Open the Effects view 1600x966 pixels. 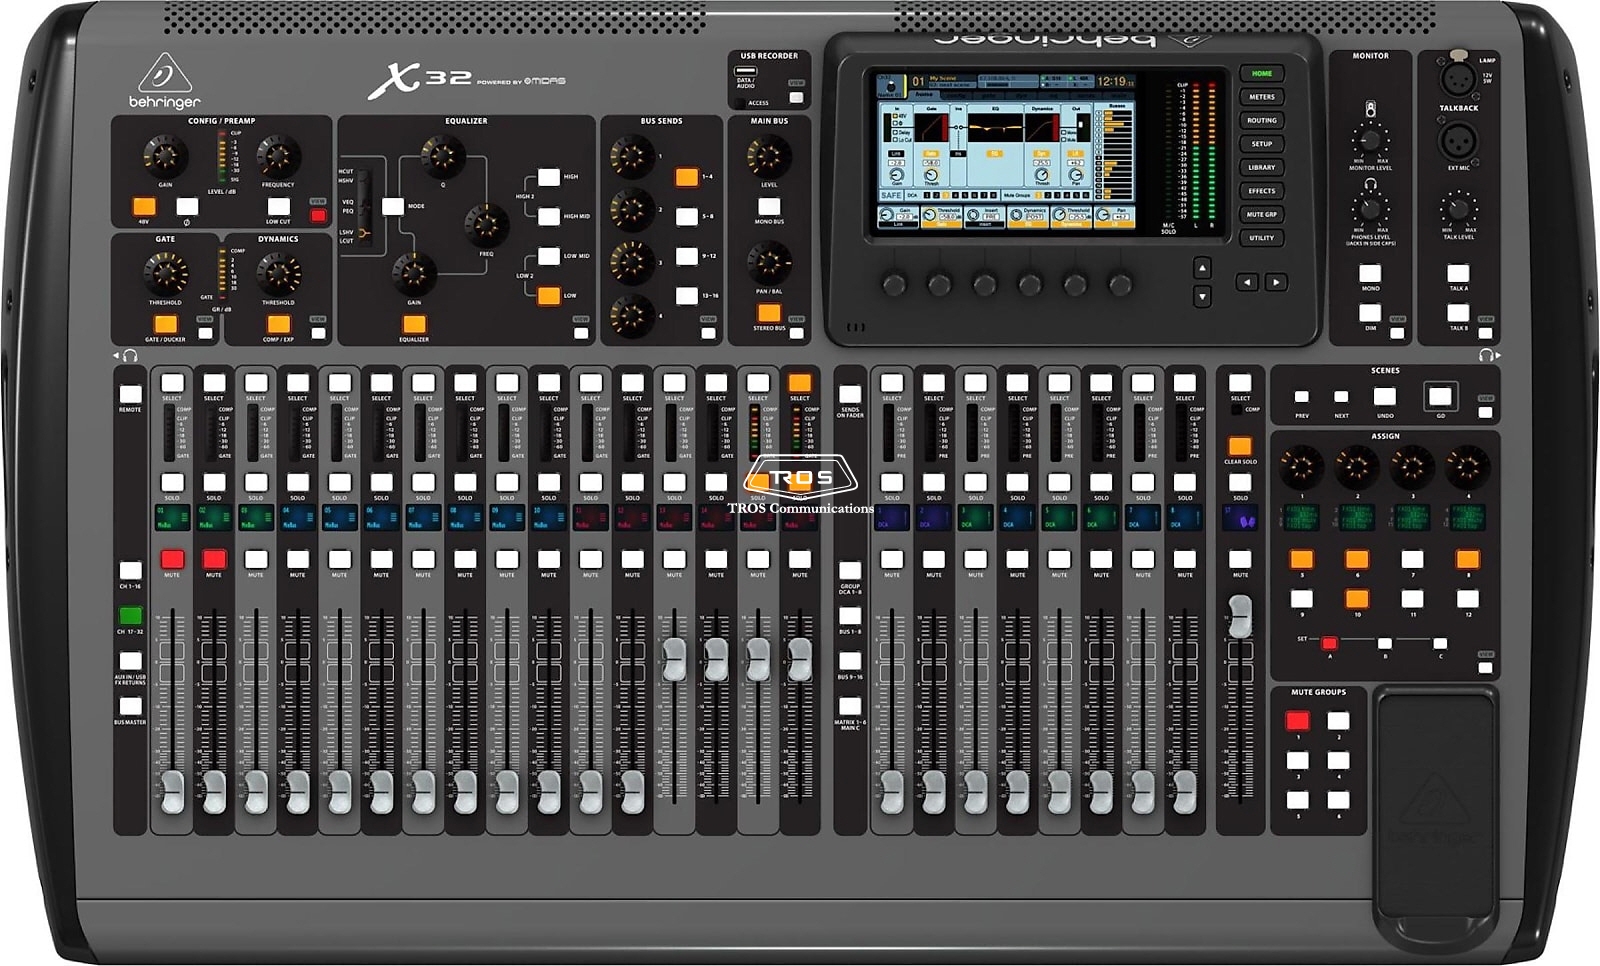[1262, 191]
